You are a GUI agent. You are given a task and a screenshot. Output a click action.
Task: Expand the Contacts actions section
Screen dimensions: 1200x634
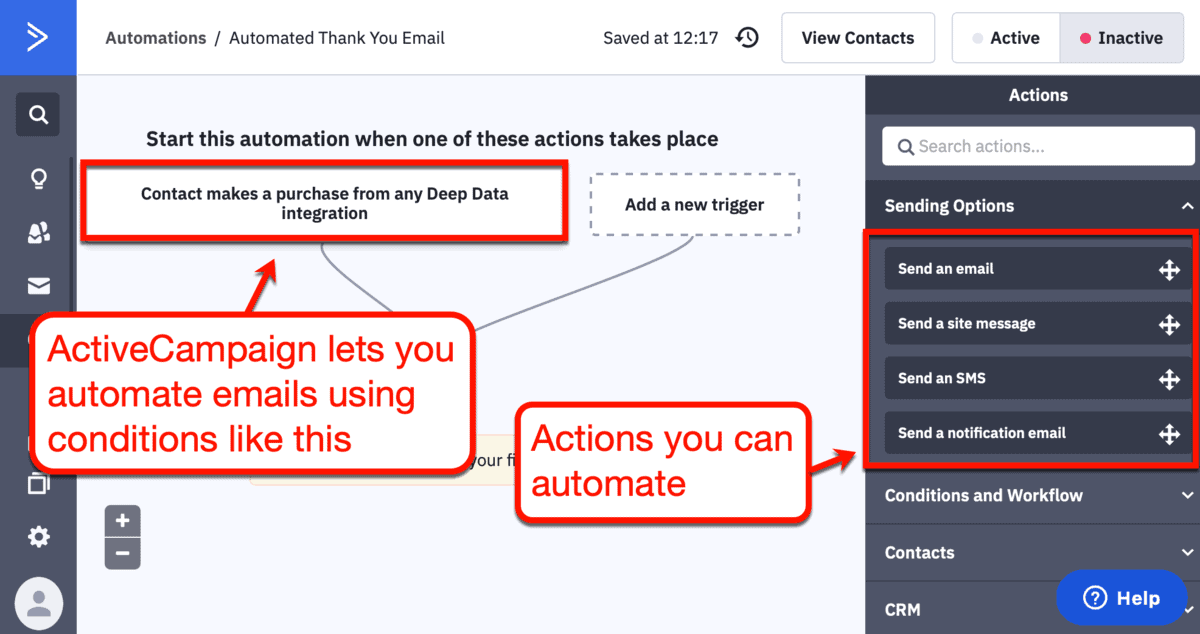(x=1032, y=552)
